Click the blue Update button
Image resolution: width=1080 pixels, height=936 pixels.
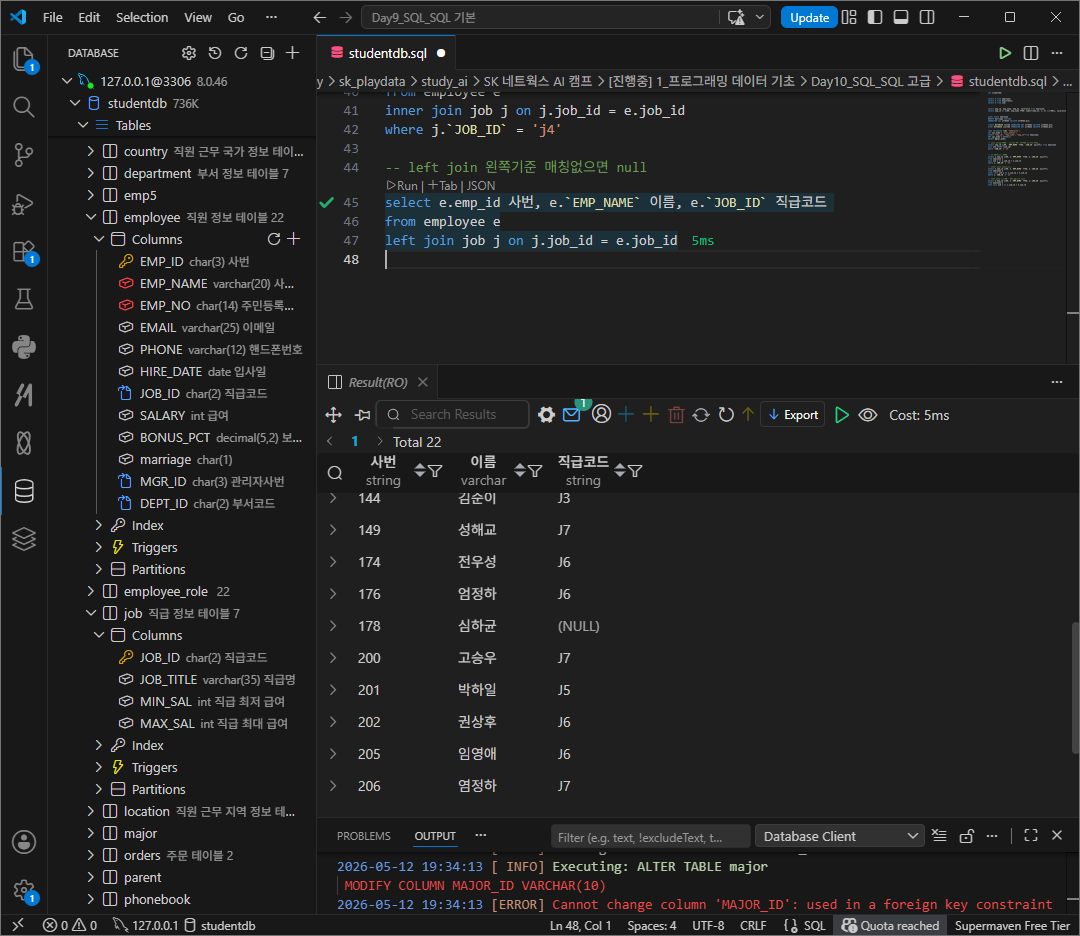(809, 17)
